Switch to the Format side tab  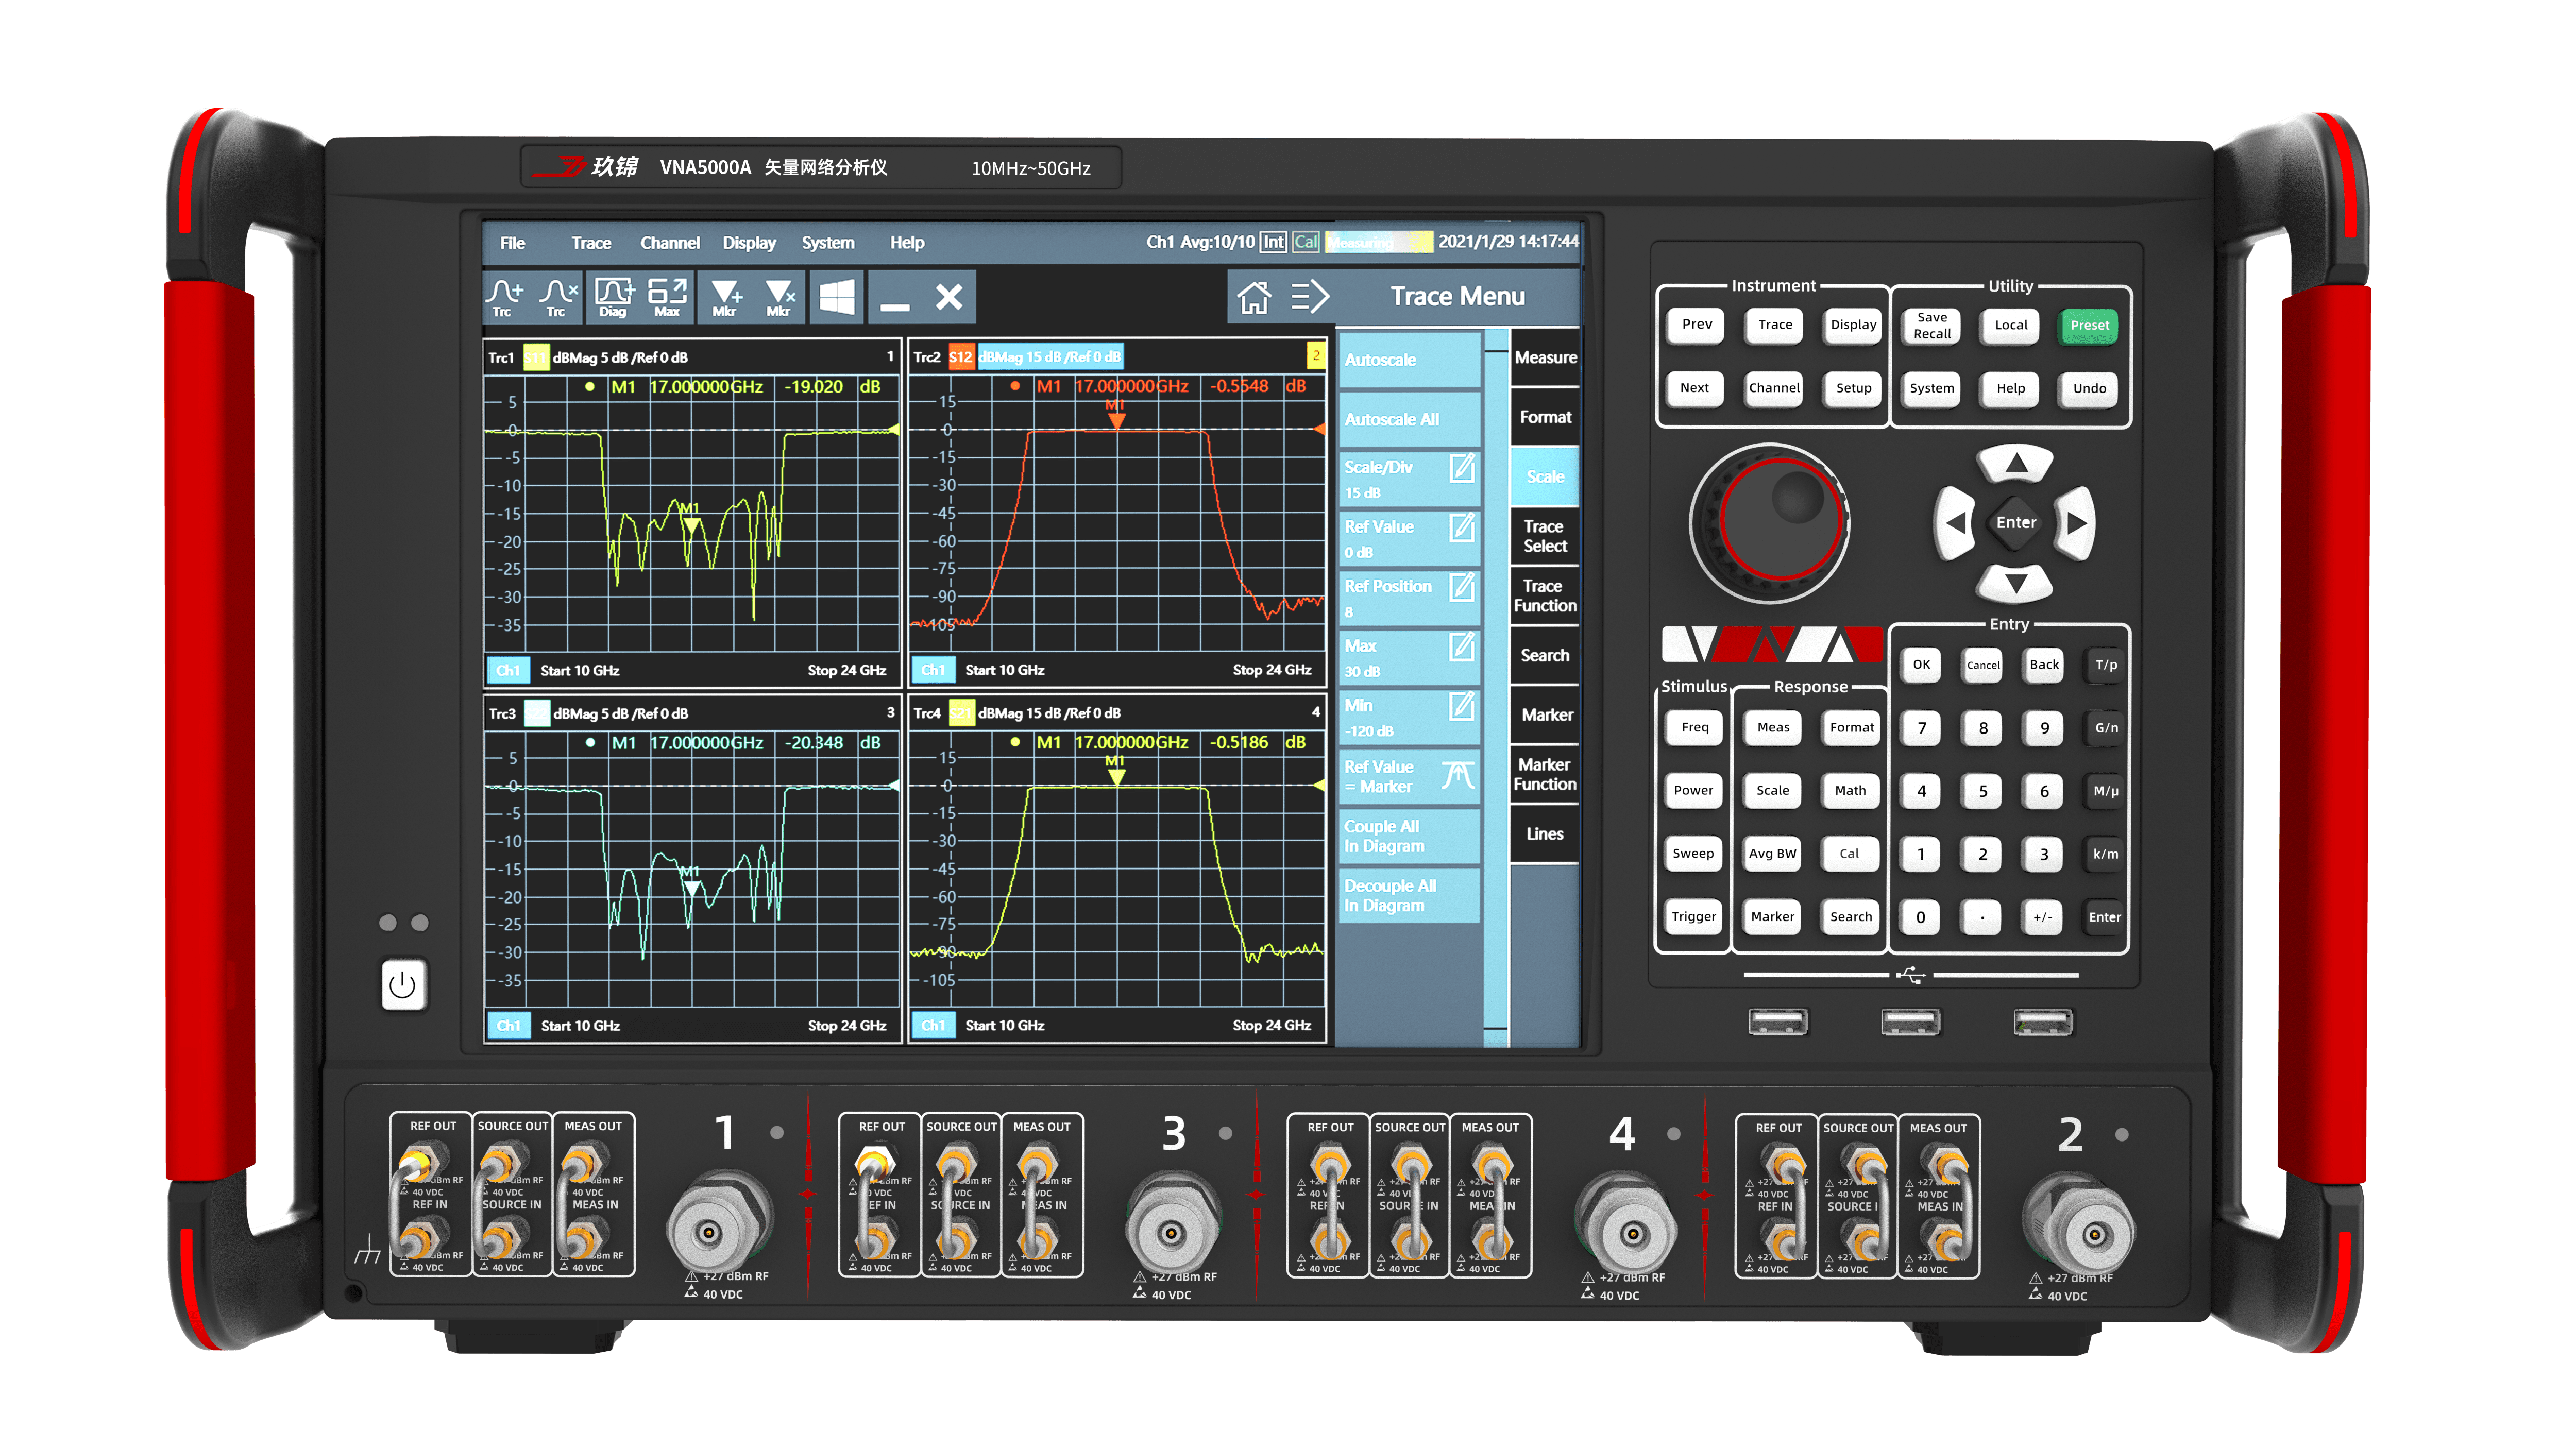[1545, 417]
